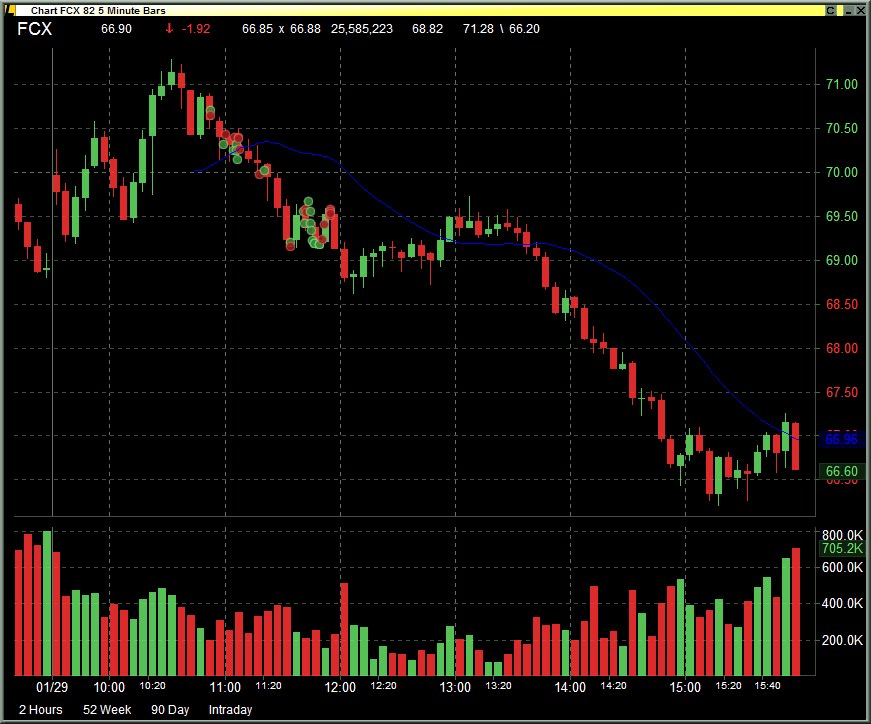
Task: Click the 600.0K volume axis label
Action: click(842, 567)
